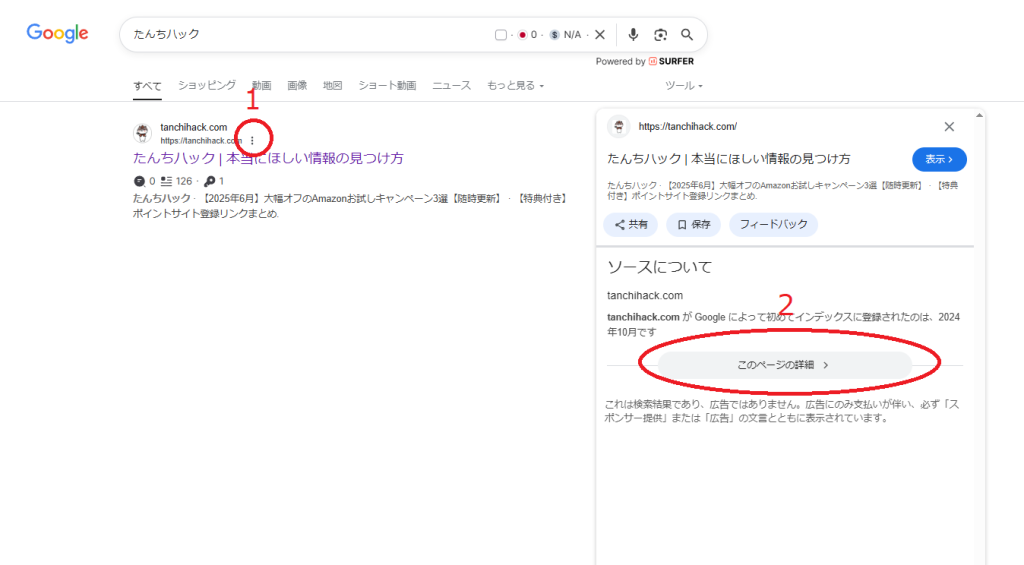1024x565 pixels.
Task: Open the favicon in the side panel header
Action: (x=618, y=126)
